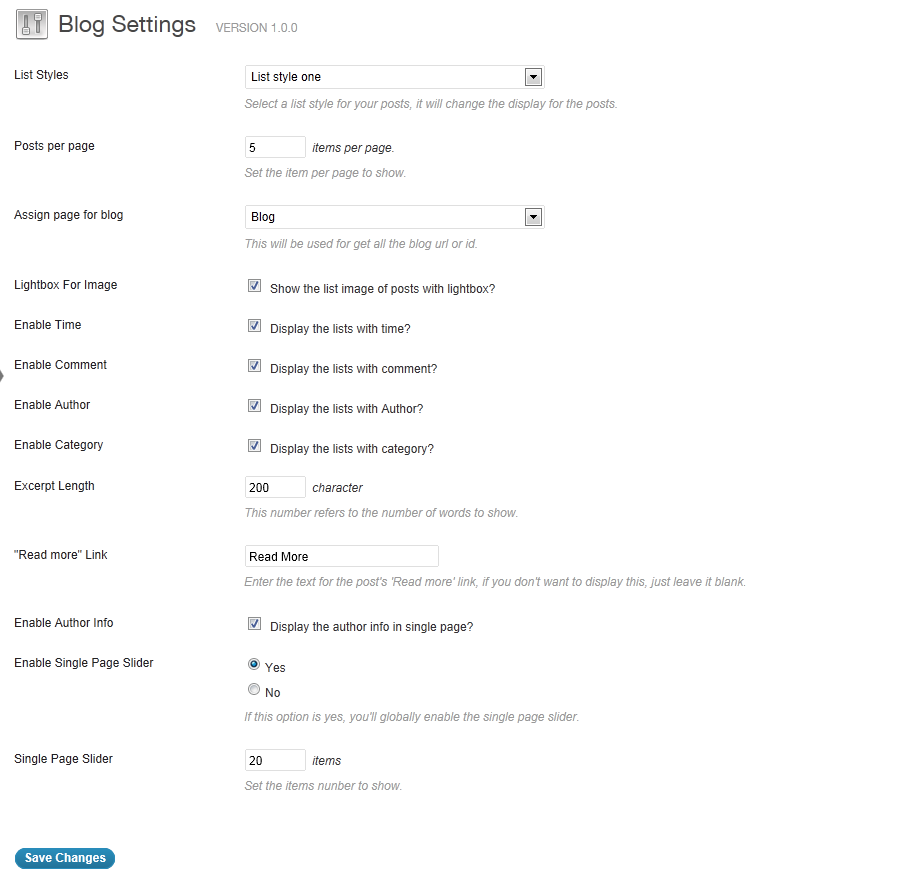Click the List Styles dropdown arrow button
The width and height of the screenshot is (920, 882).
coord(533,77)
